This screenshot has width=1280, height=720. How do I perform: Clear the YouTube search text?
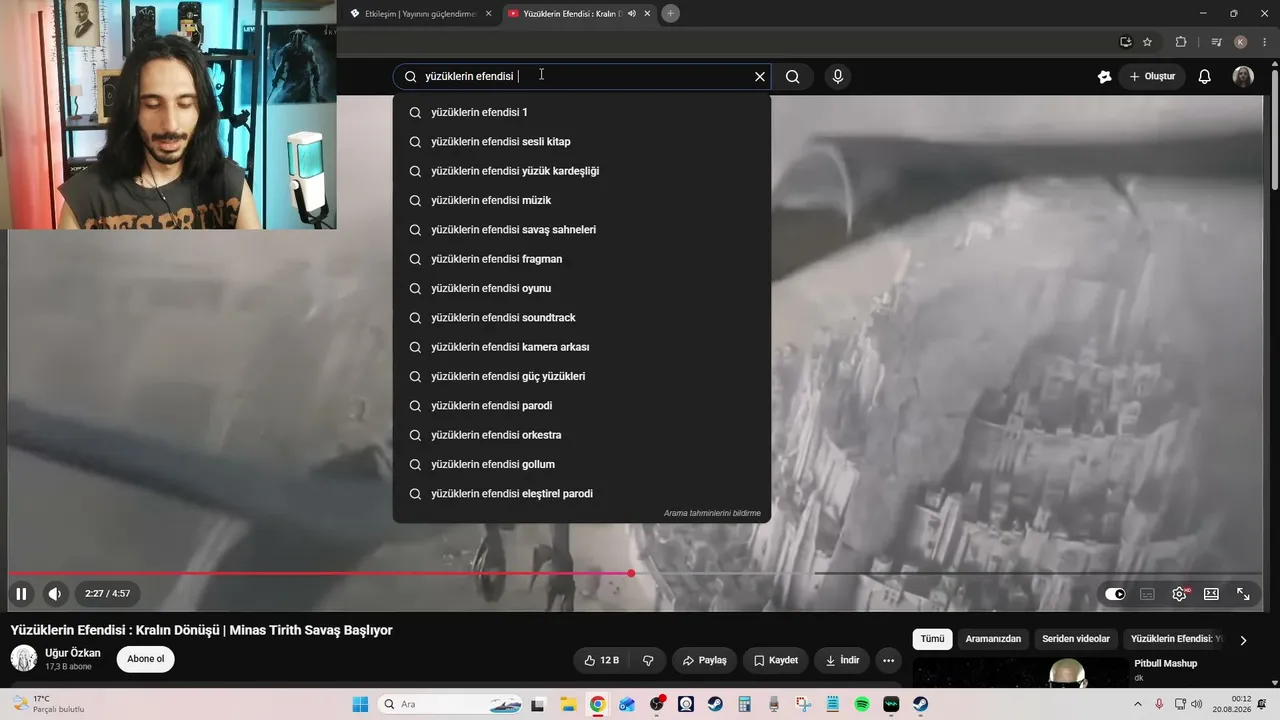(760, 77)
